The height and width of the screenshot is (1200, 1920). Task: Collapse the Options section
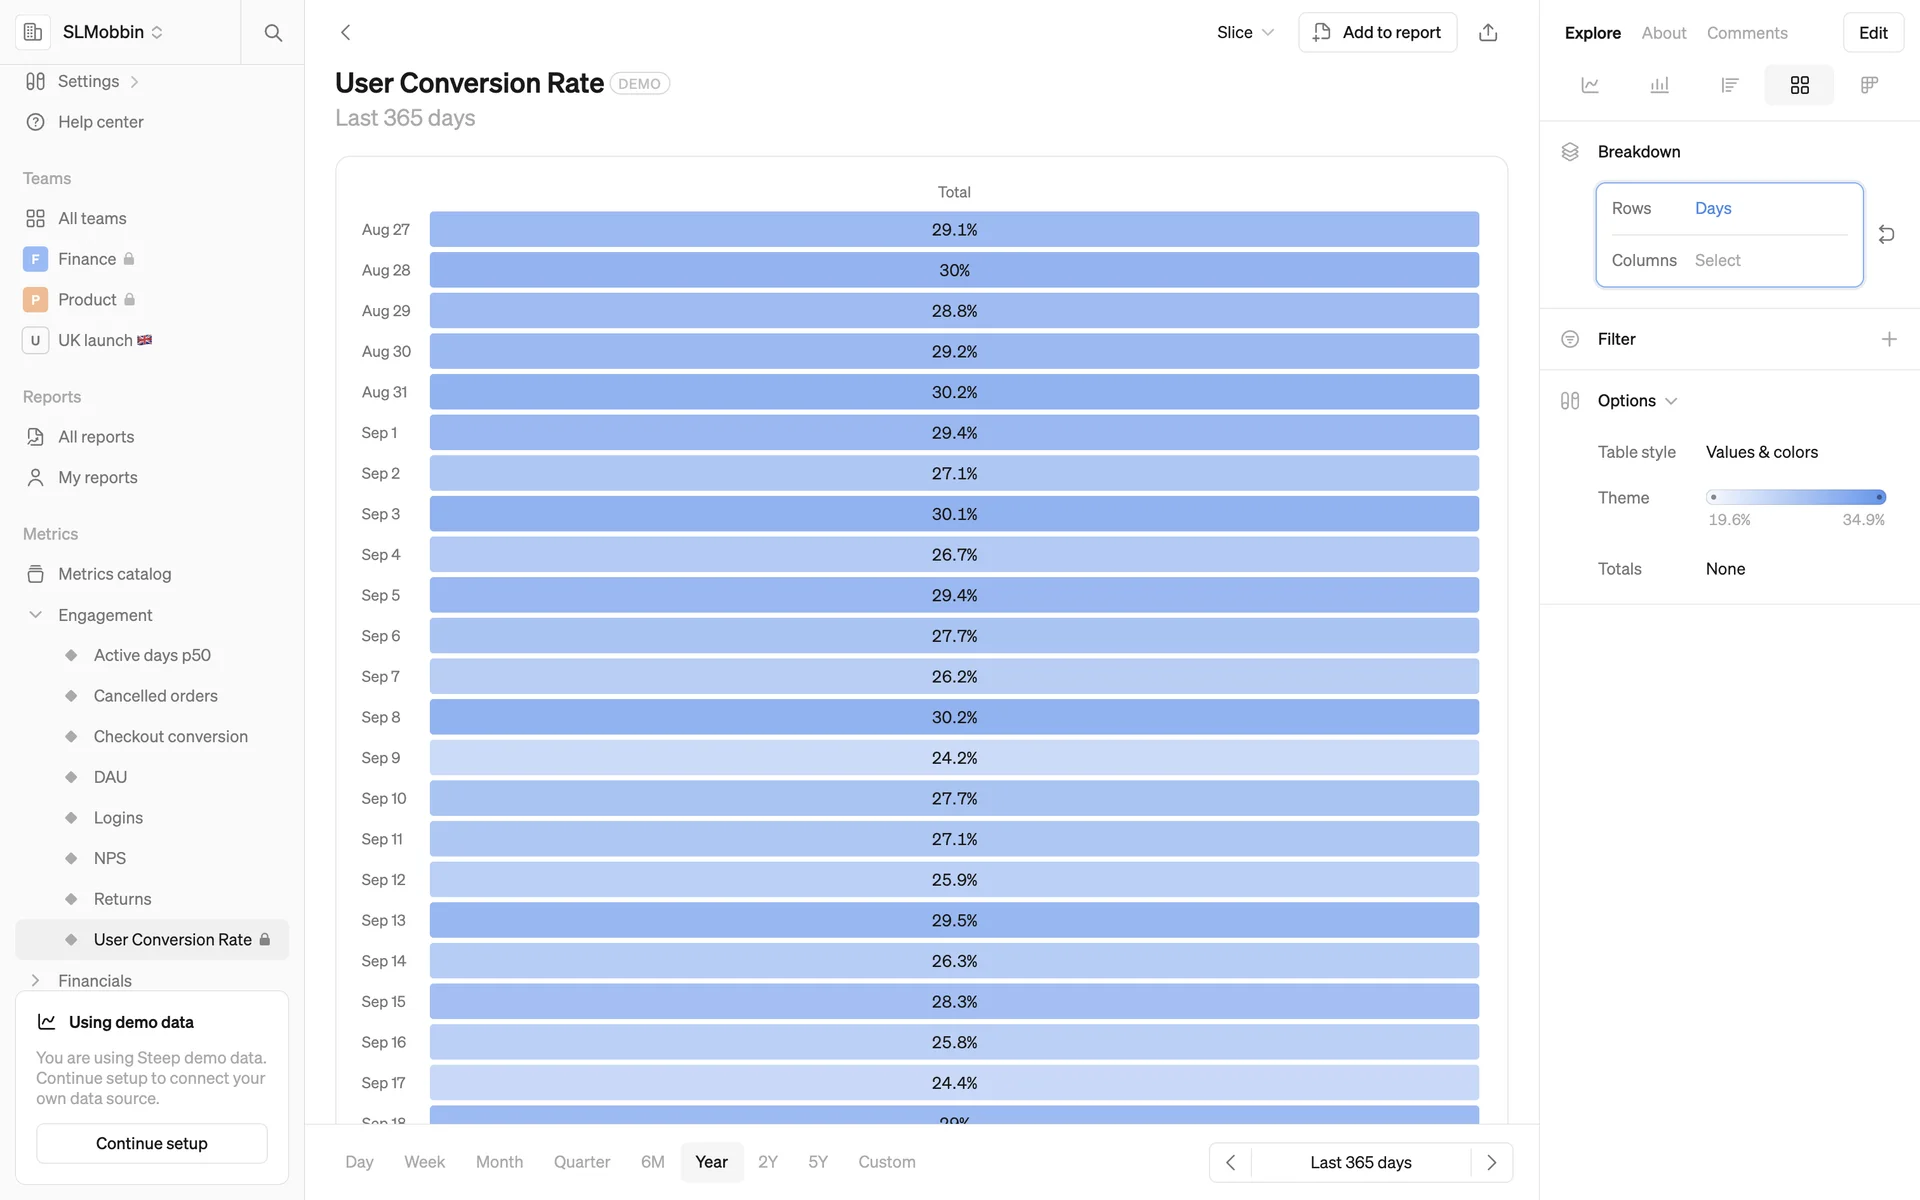click(1637, 401)
